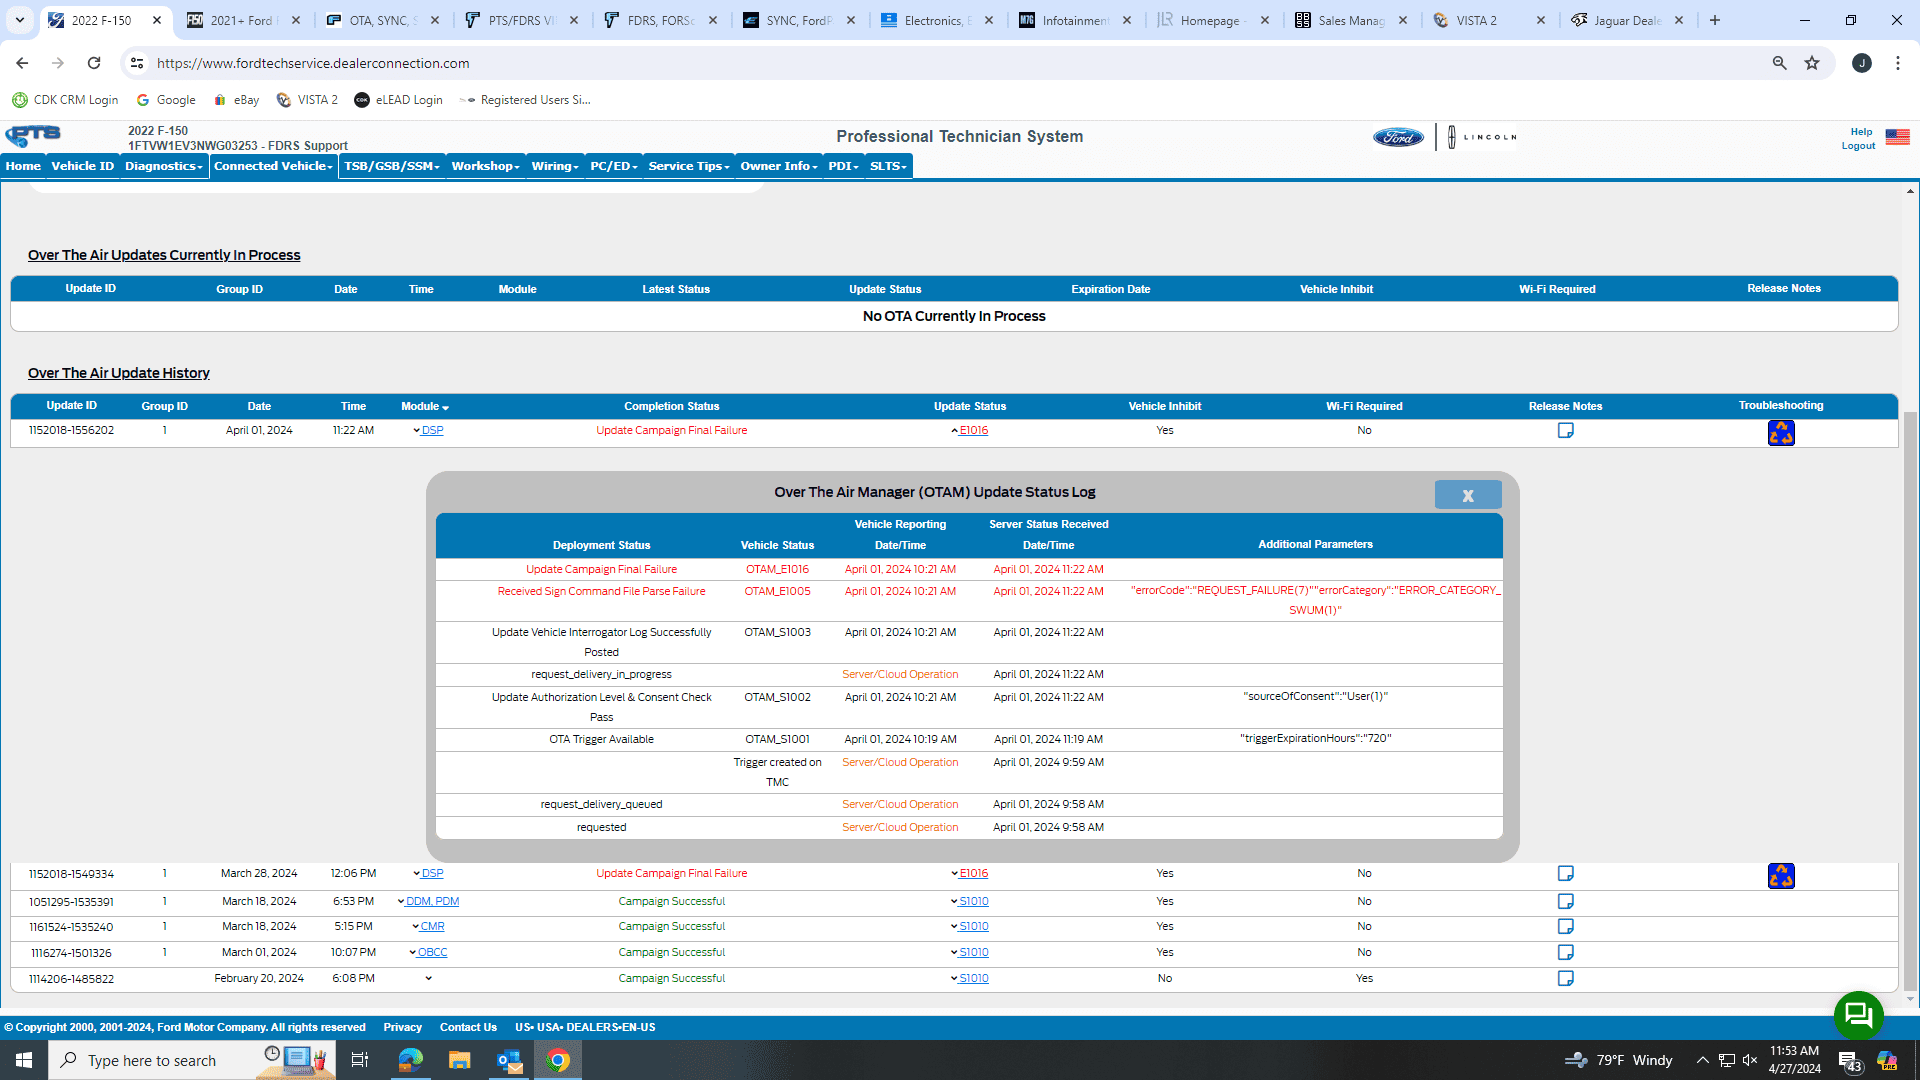Collapse the E1016 update status for April 01
Screen dimensions: 1920x1080
[x=969, y=431]
